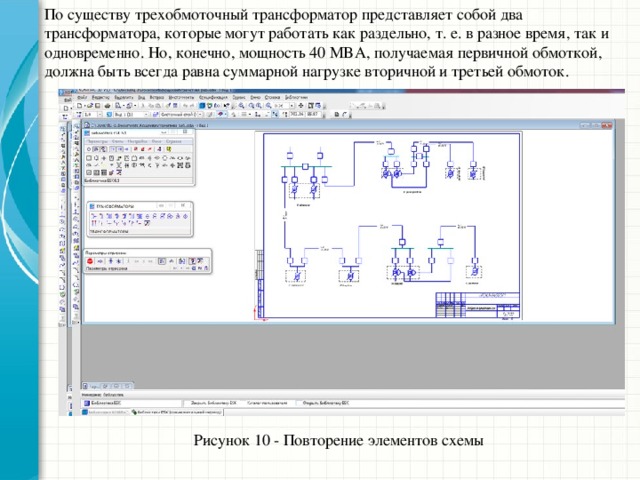640x480 pixels.
Task: Open the Выделить menu
Action: click(x=124, y=98)
